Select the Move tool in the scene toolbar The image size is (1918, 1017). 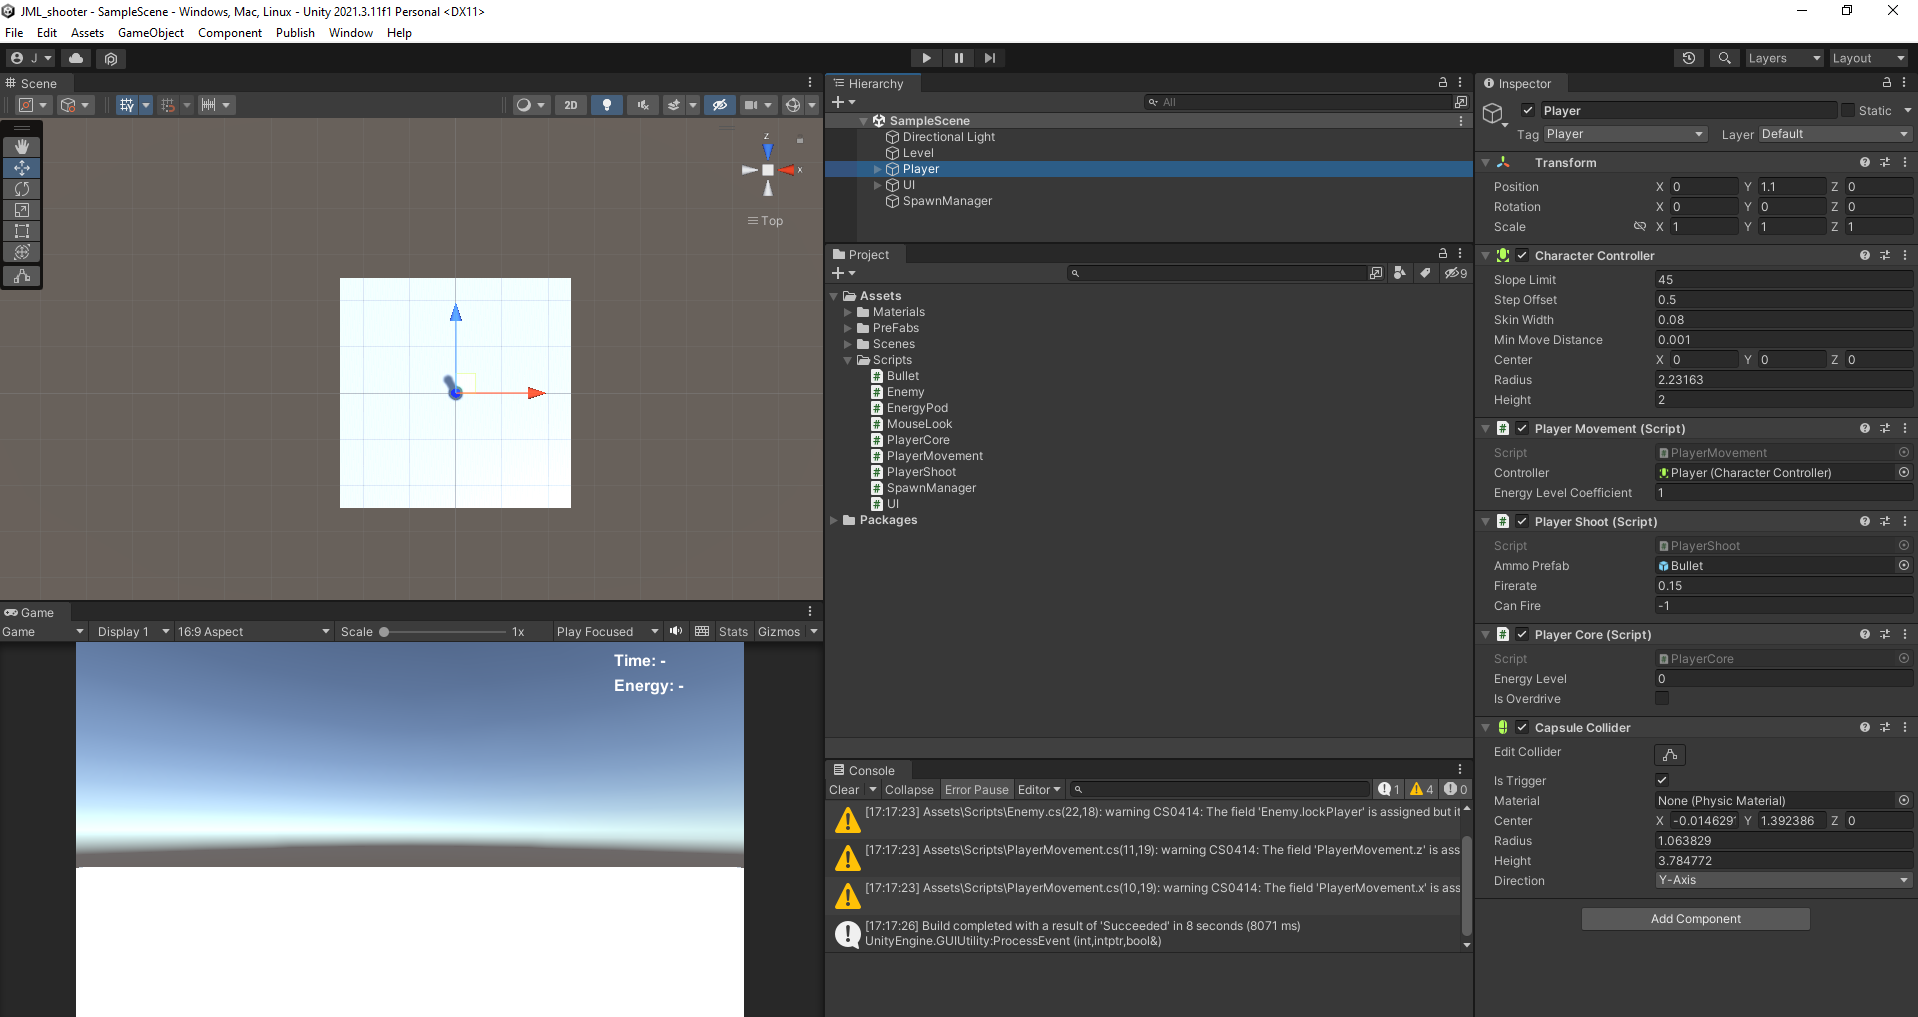pos(21,168)
